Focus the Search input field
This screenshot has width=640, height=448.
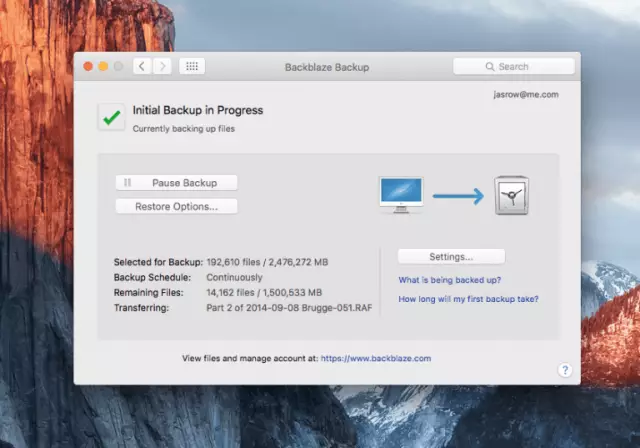point(520,67)
